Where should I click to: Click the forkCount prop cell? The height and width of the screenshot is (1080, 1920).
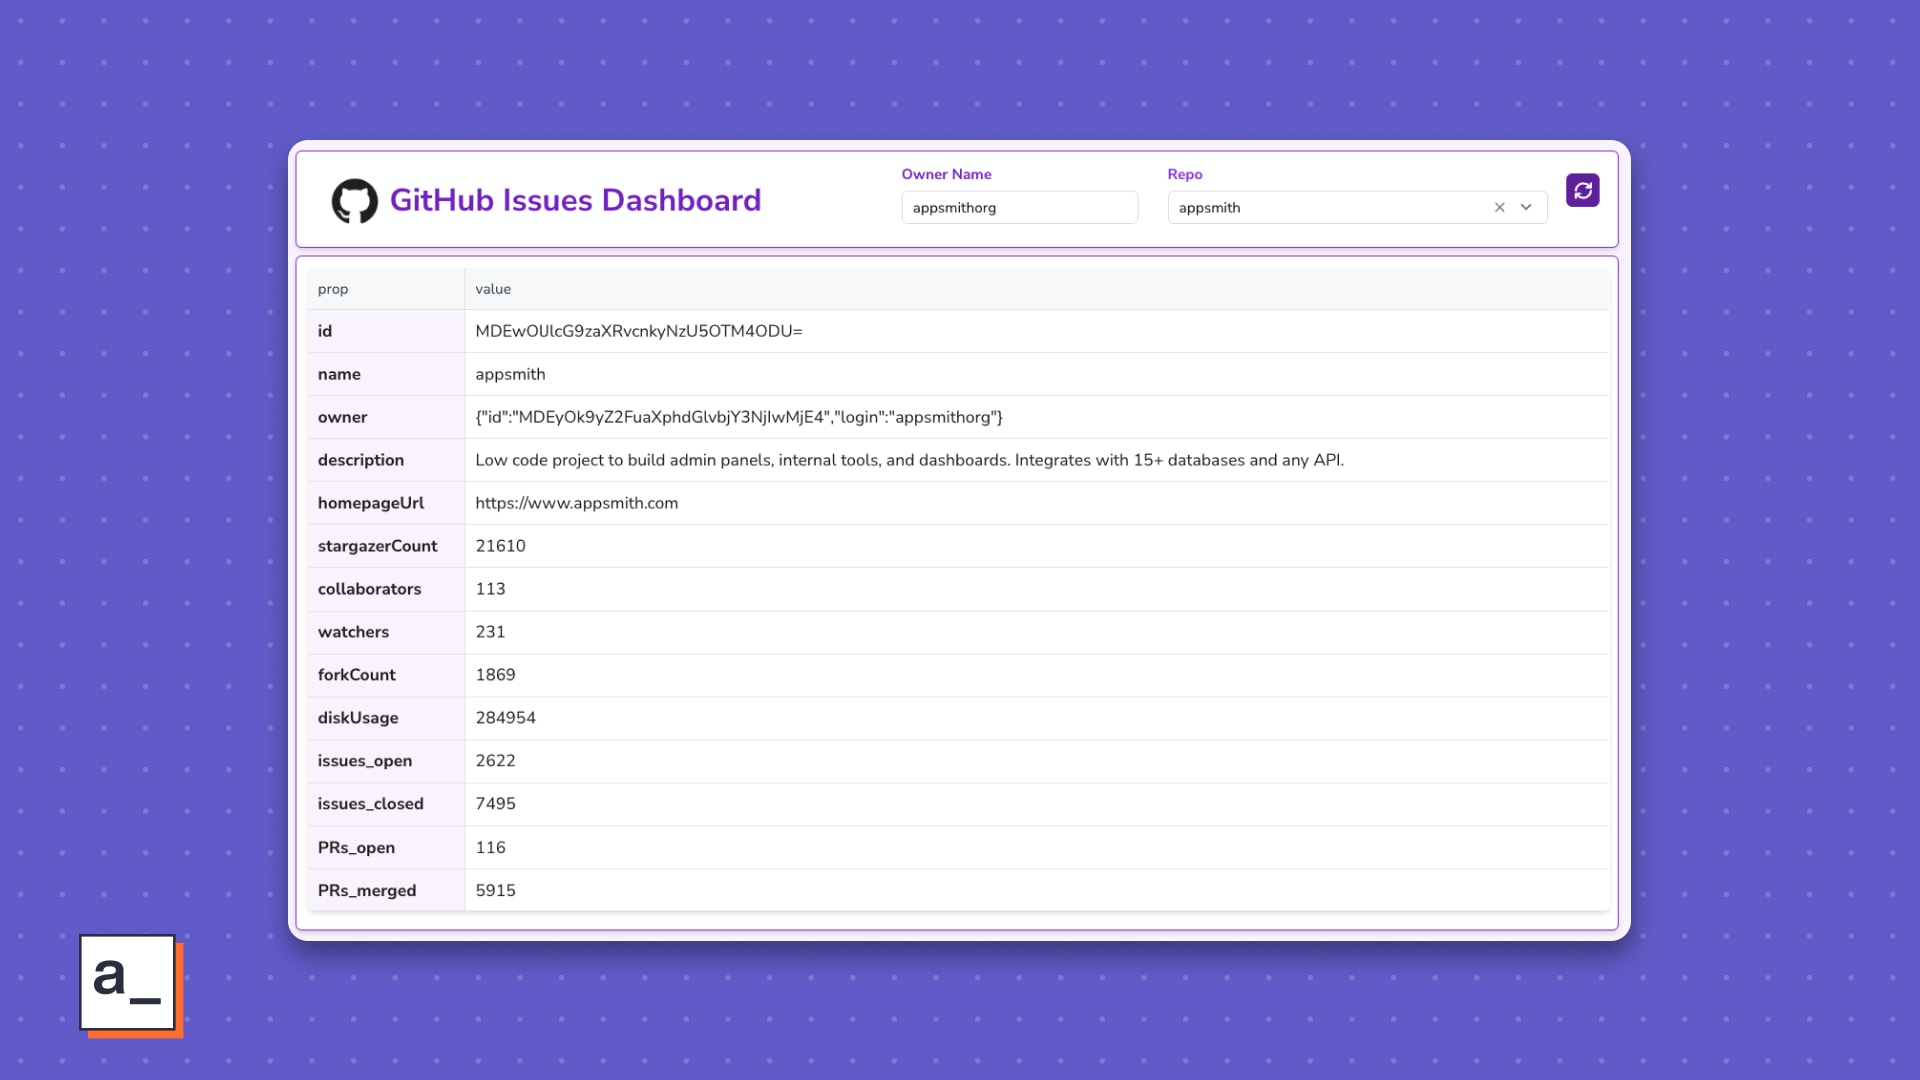pos(357,675)
